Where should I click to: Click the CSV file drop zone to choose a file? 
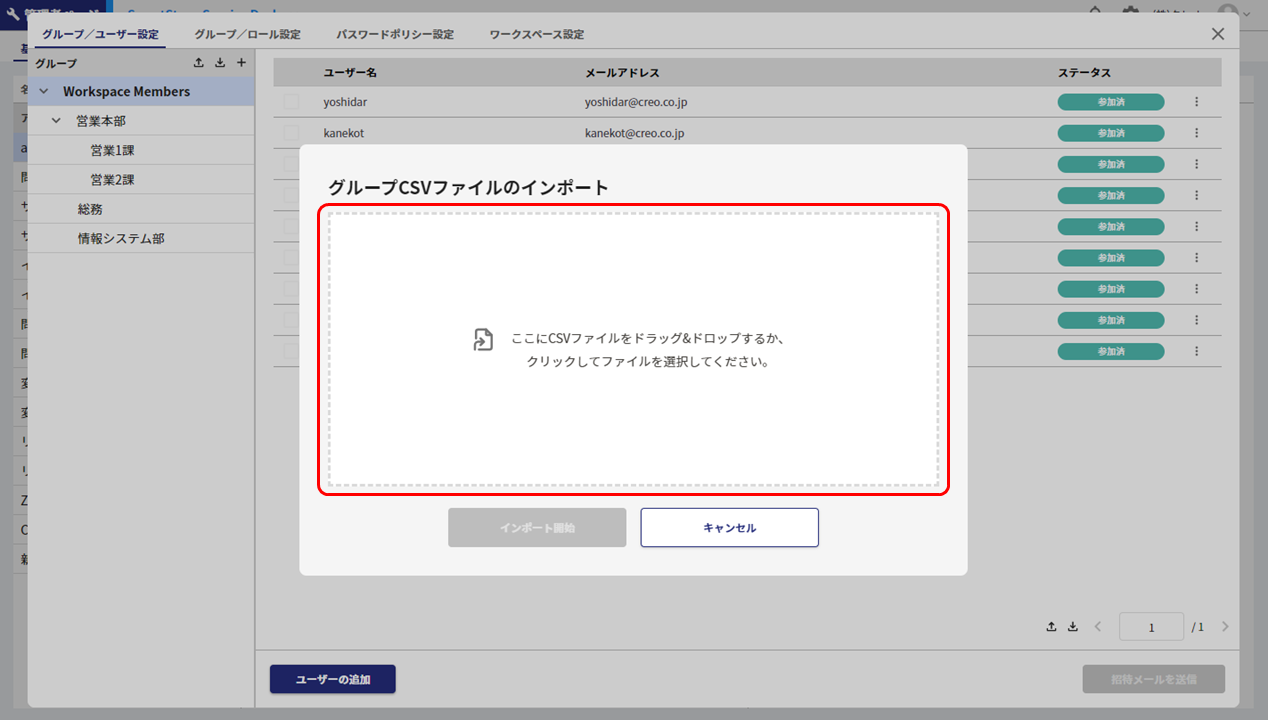coord(633,349)
